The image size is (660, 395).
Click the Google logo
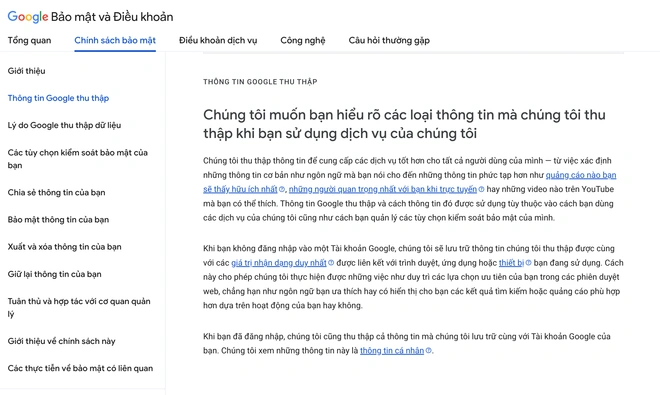pyautogui.click(x=28, y=17)
